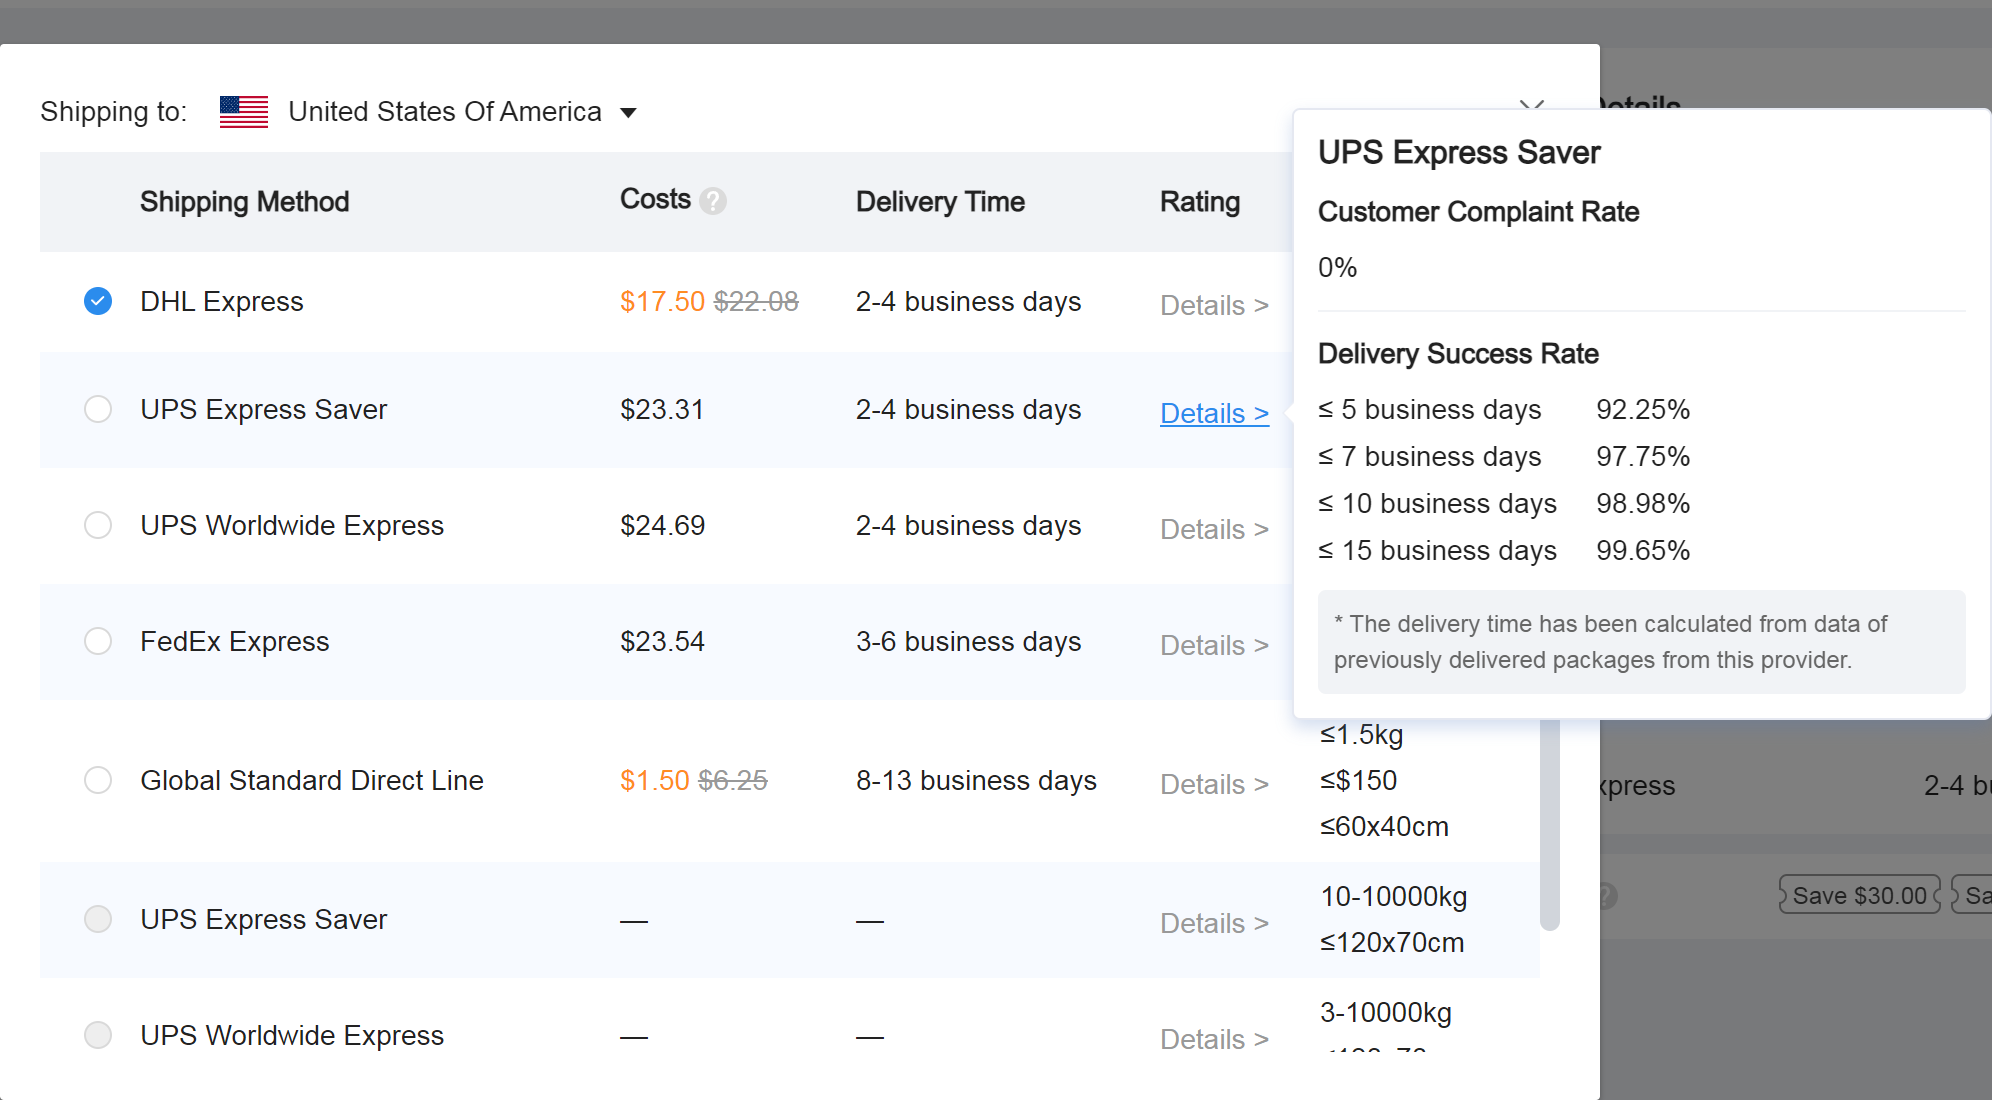The height and width of the screenshot is (1100, 1992).
Task: Click the Save $30.00 coupon tag
Action: point(1859,895)
